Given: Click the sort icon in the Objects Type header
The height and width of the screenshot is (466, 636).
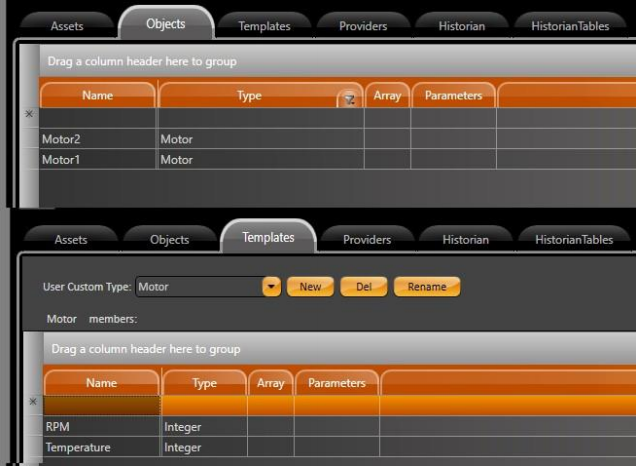Looking at the screenshot, I should tap(349, 98).
